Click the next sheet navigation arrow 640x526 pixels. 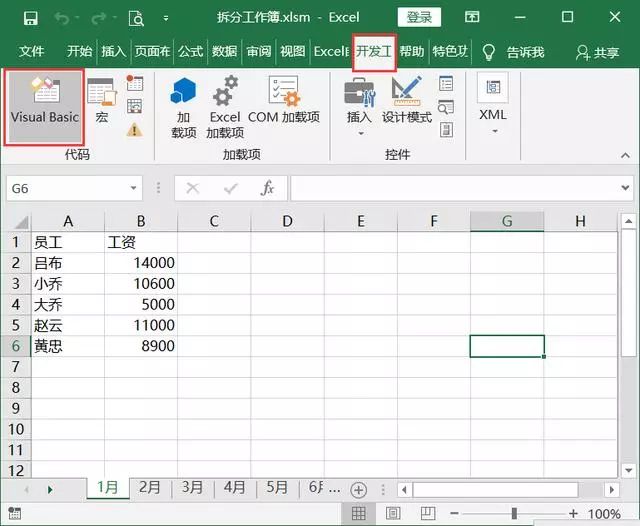pyautogui.click(x=50, y=489)
